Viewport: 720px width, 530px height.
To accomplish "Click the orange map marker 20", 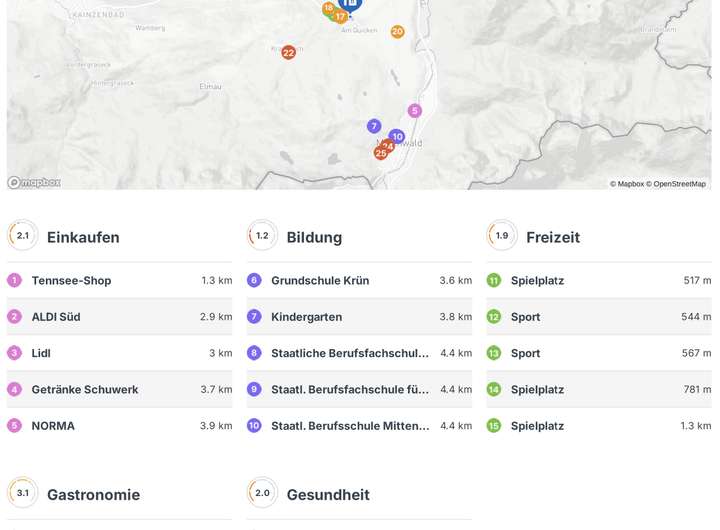I will [x=397, y=32].
